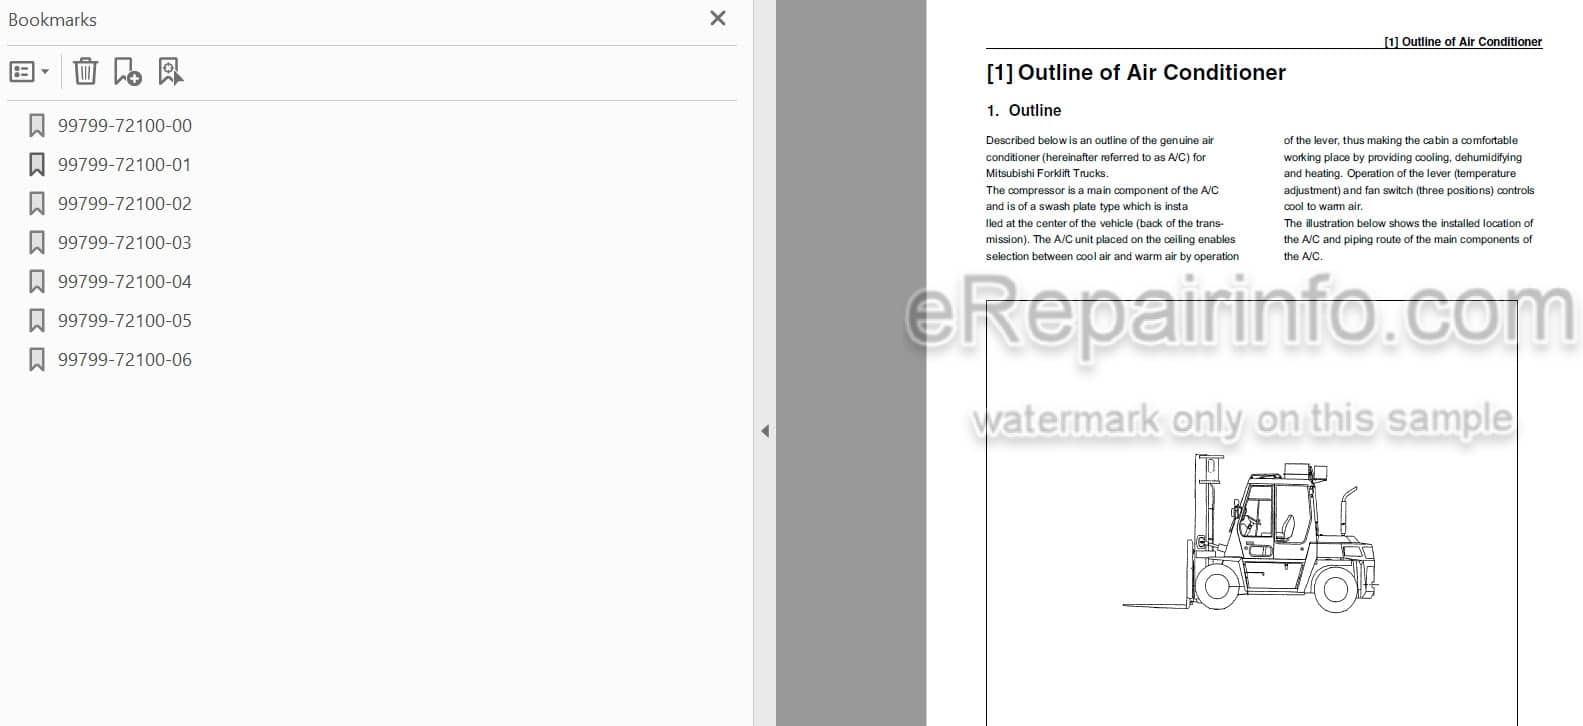Open bookmark 99799-72100-00
The height and width of the screenshot is (726, 1583).
pos(124,126)
